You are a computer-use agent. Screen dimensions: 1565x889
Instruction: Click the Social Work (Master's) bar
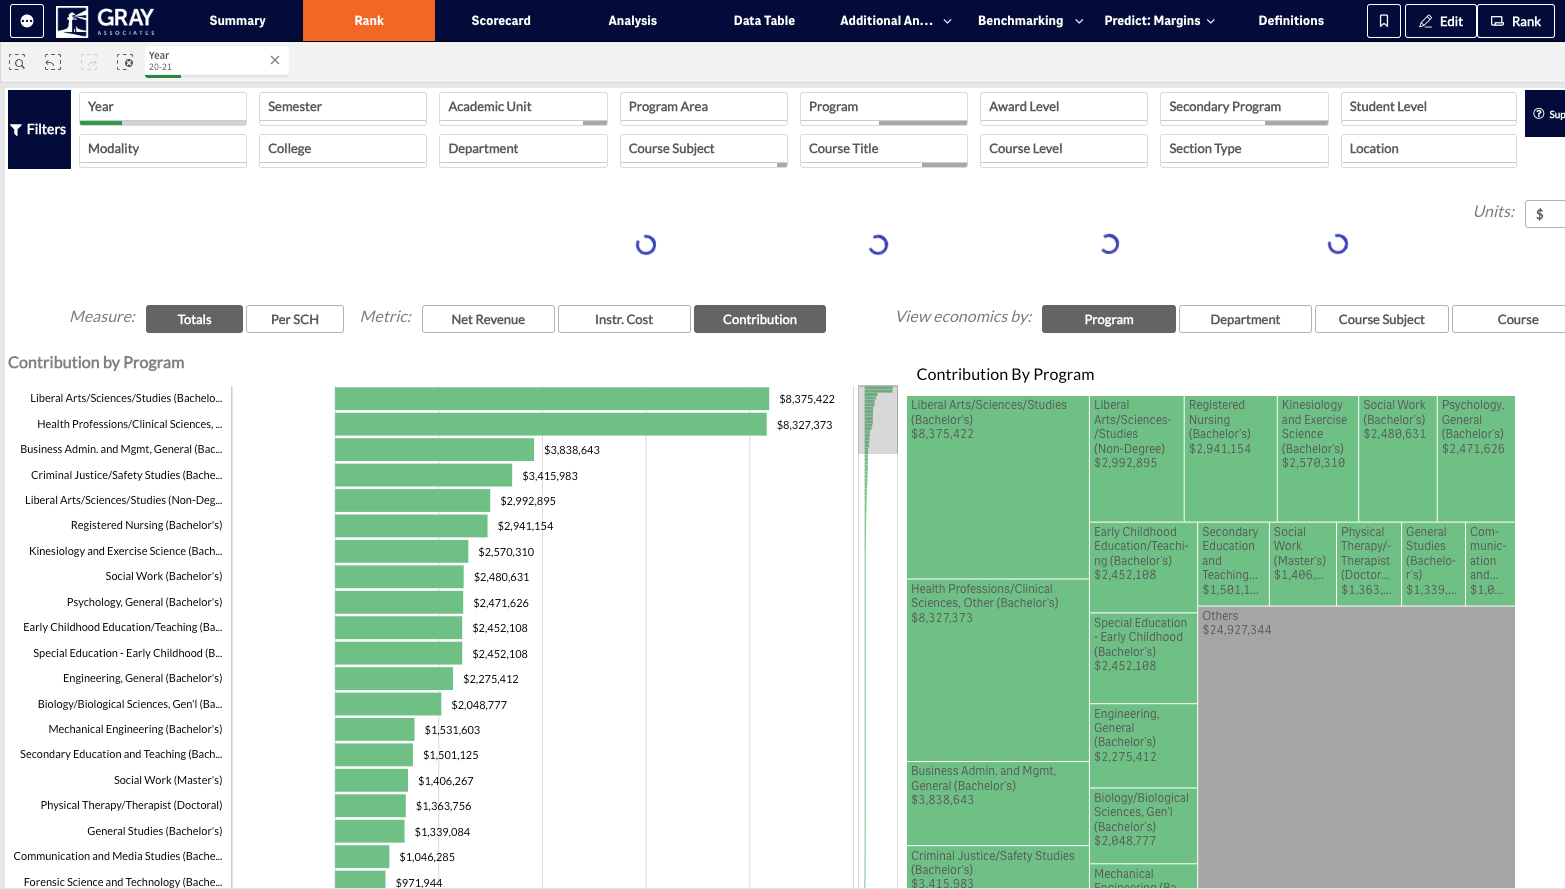[371, 780]
